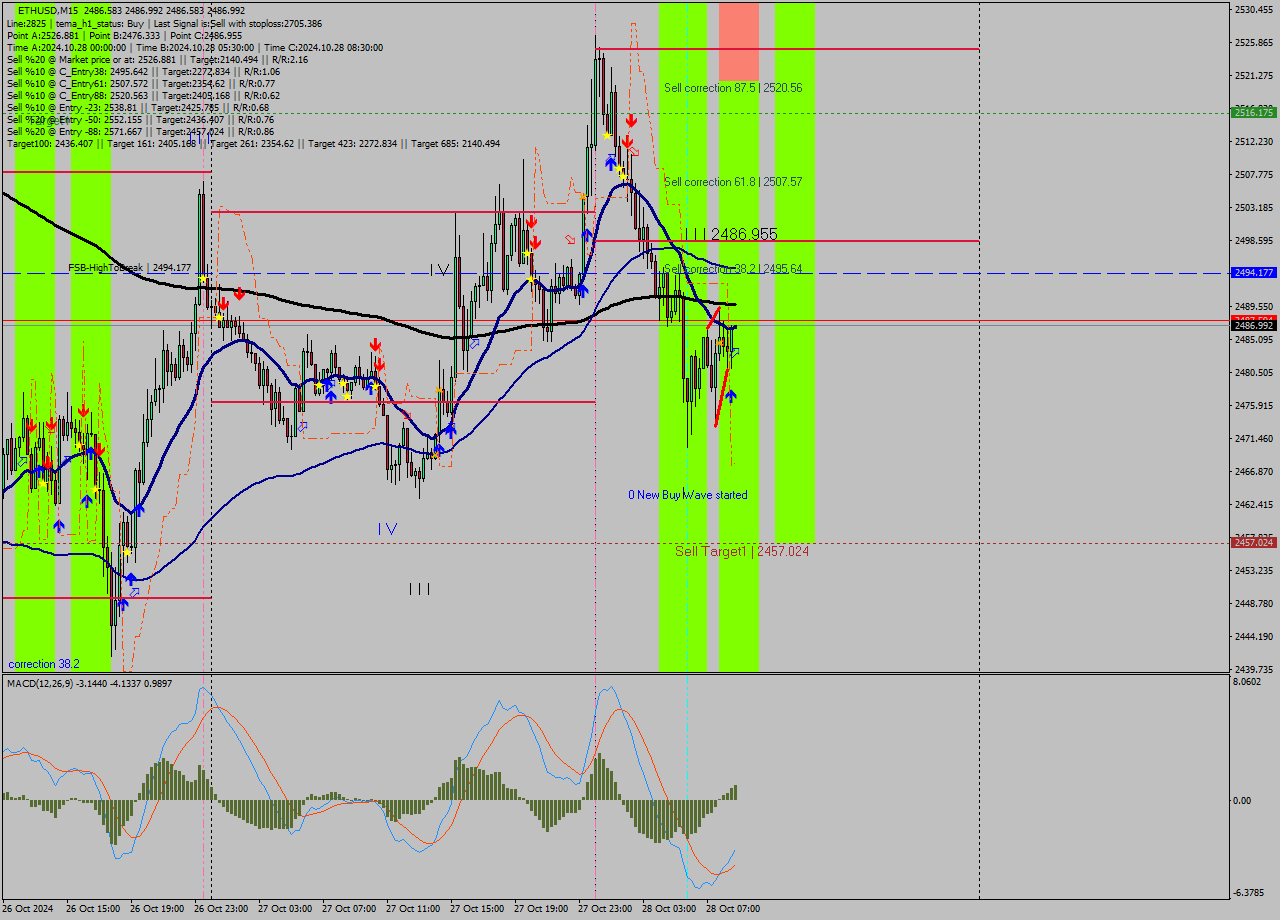The image size is (1280, 920).
Task: Click the salmon red zone rectangle at the chart top
Action: pos(738,42)
